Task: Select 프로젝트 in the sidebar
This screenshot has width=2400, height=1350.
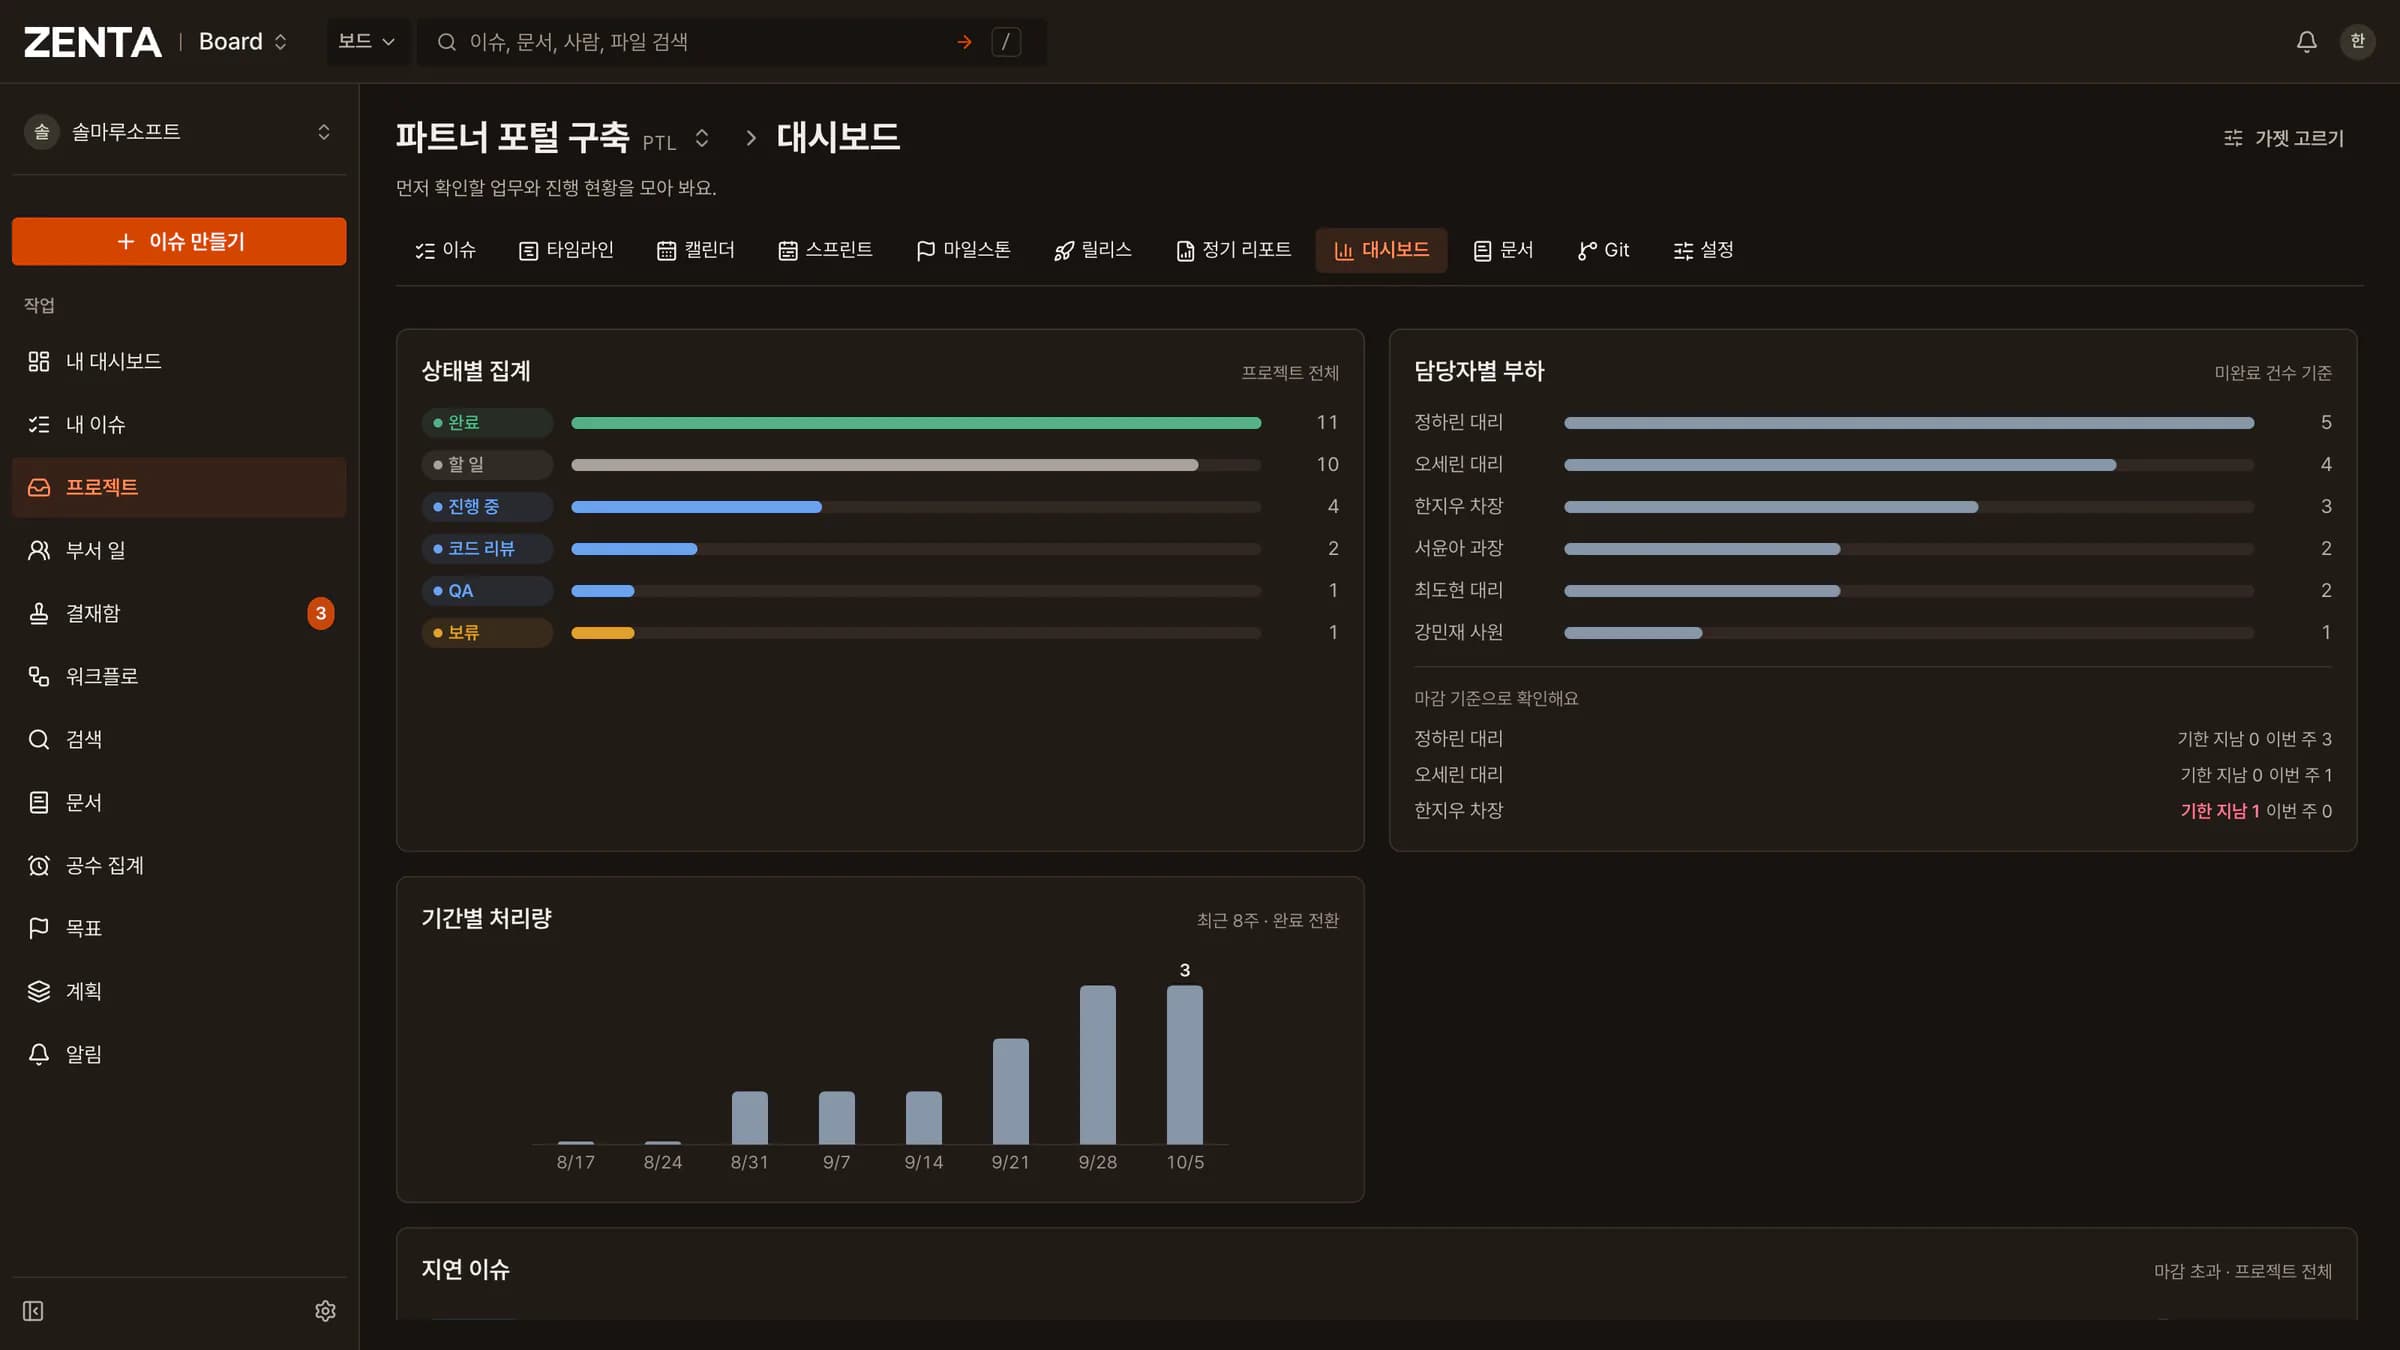Action: point(179,487)
